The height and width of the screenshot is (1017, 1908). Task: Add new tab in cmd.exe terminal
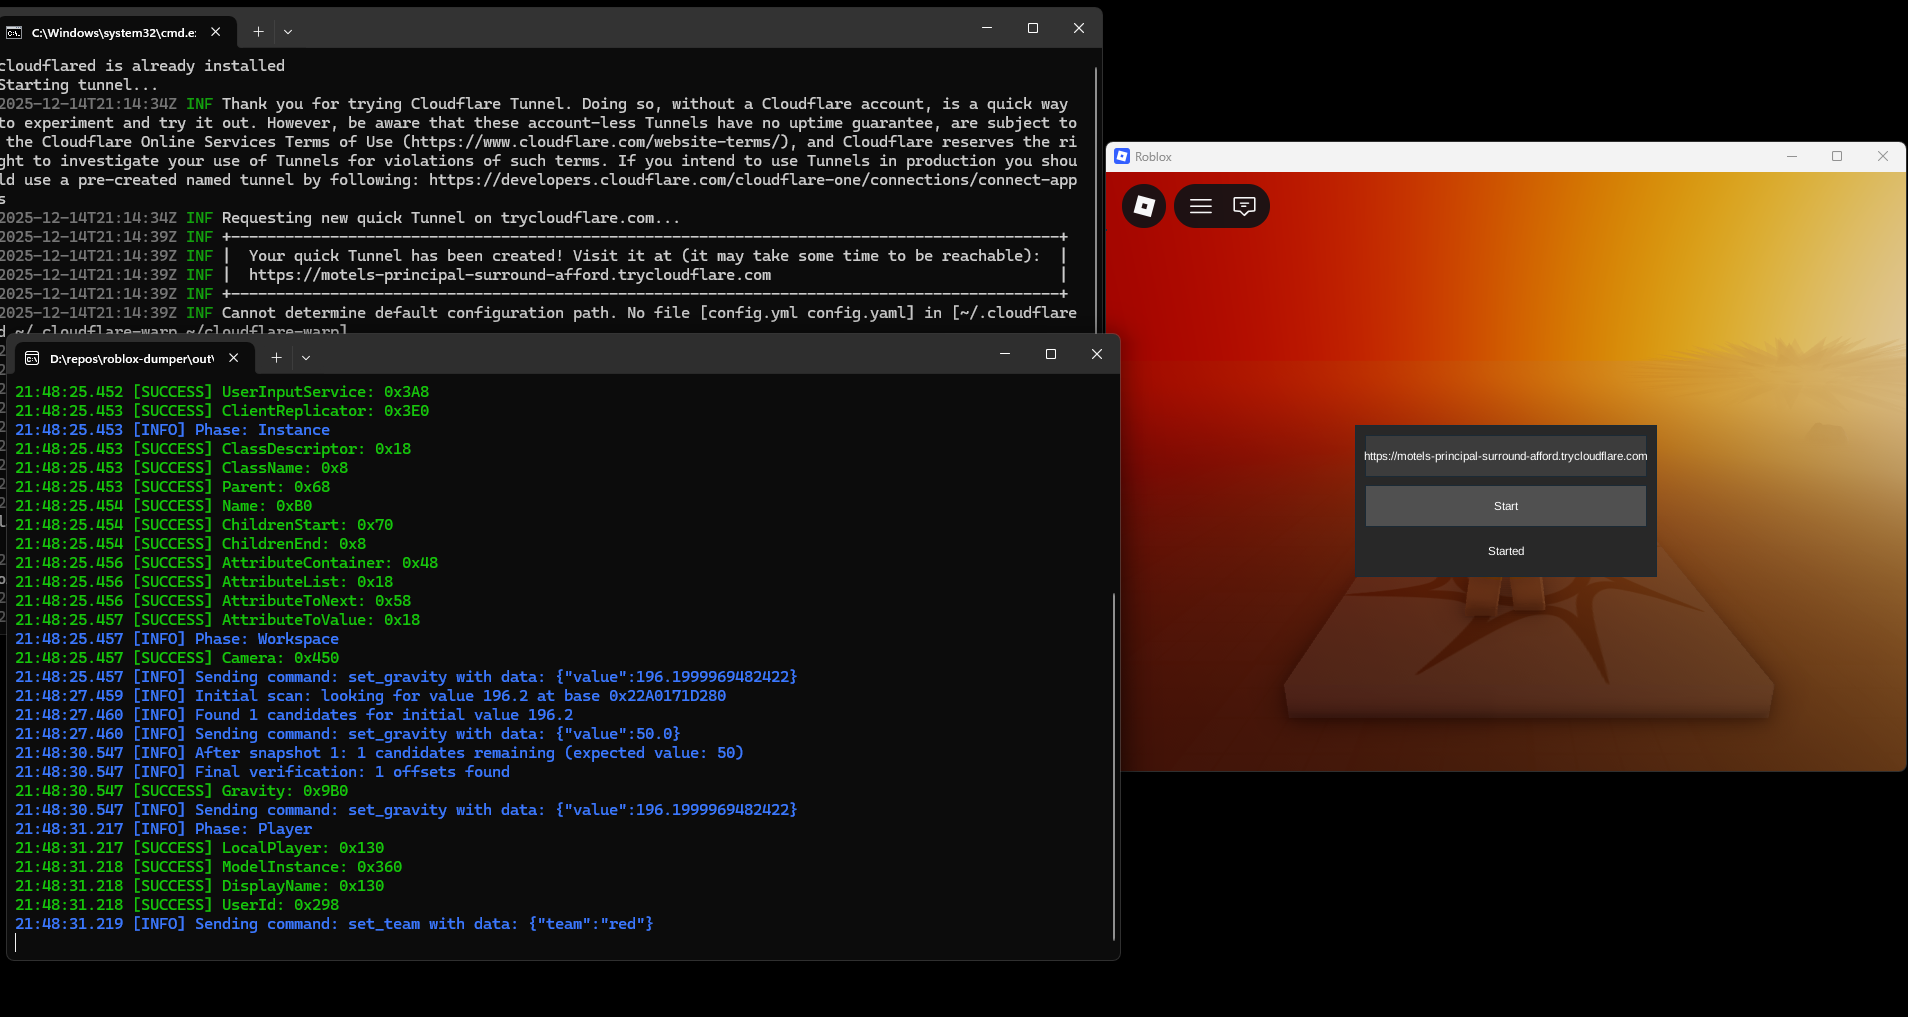coord(258,32)
